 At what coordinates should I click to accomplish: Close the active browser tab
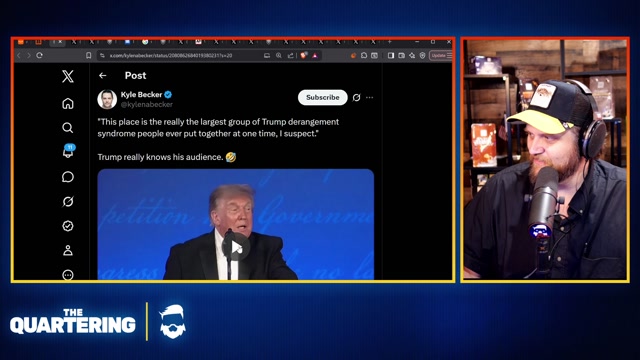coord(60,42)
